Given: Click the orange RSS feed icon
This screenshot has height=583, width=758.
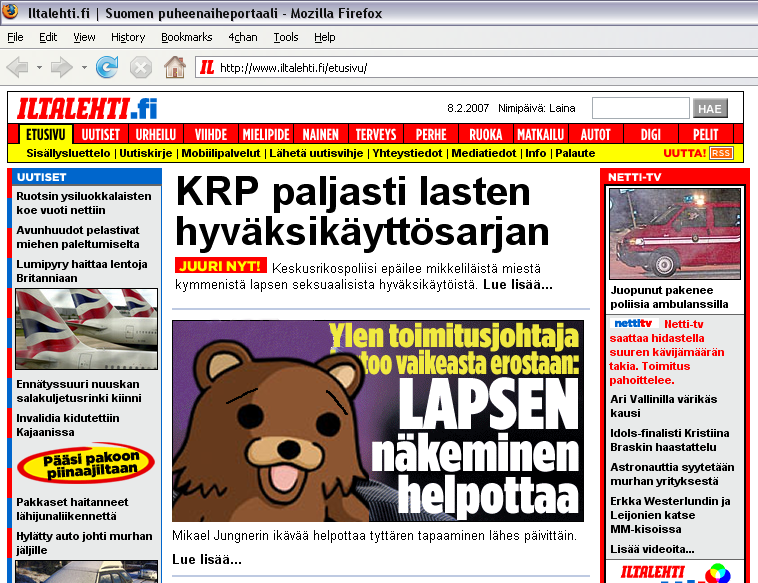Looking at the screenshot, I should [721, 153].
